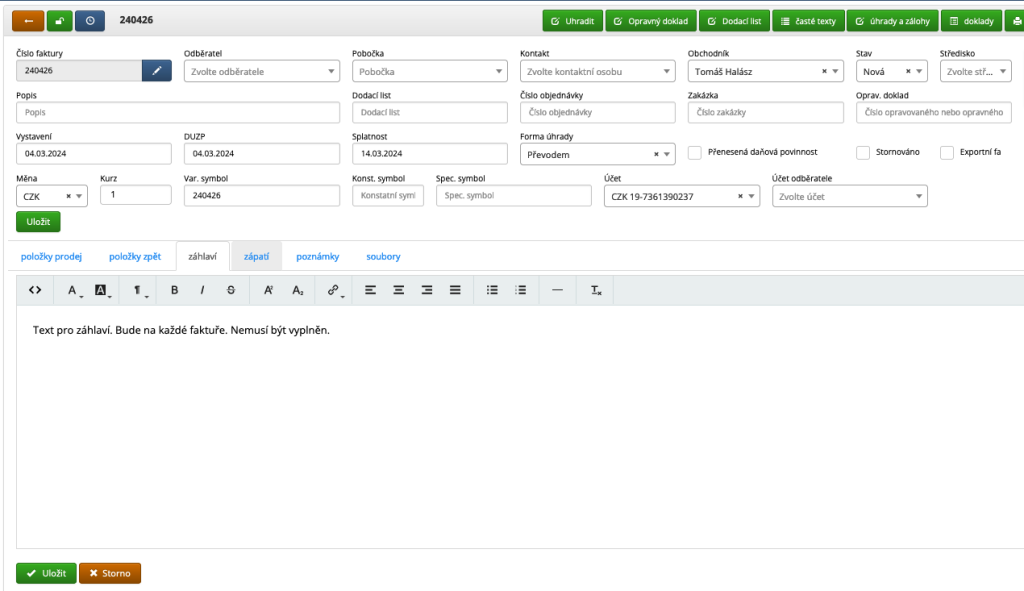Viewport: 1024px width, 591px height.
Task: Click the blue clock history icon
Action: [90, 20]
